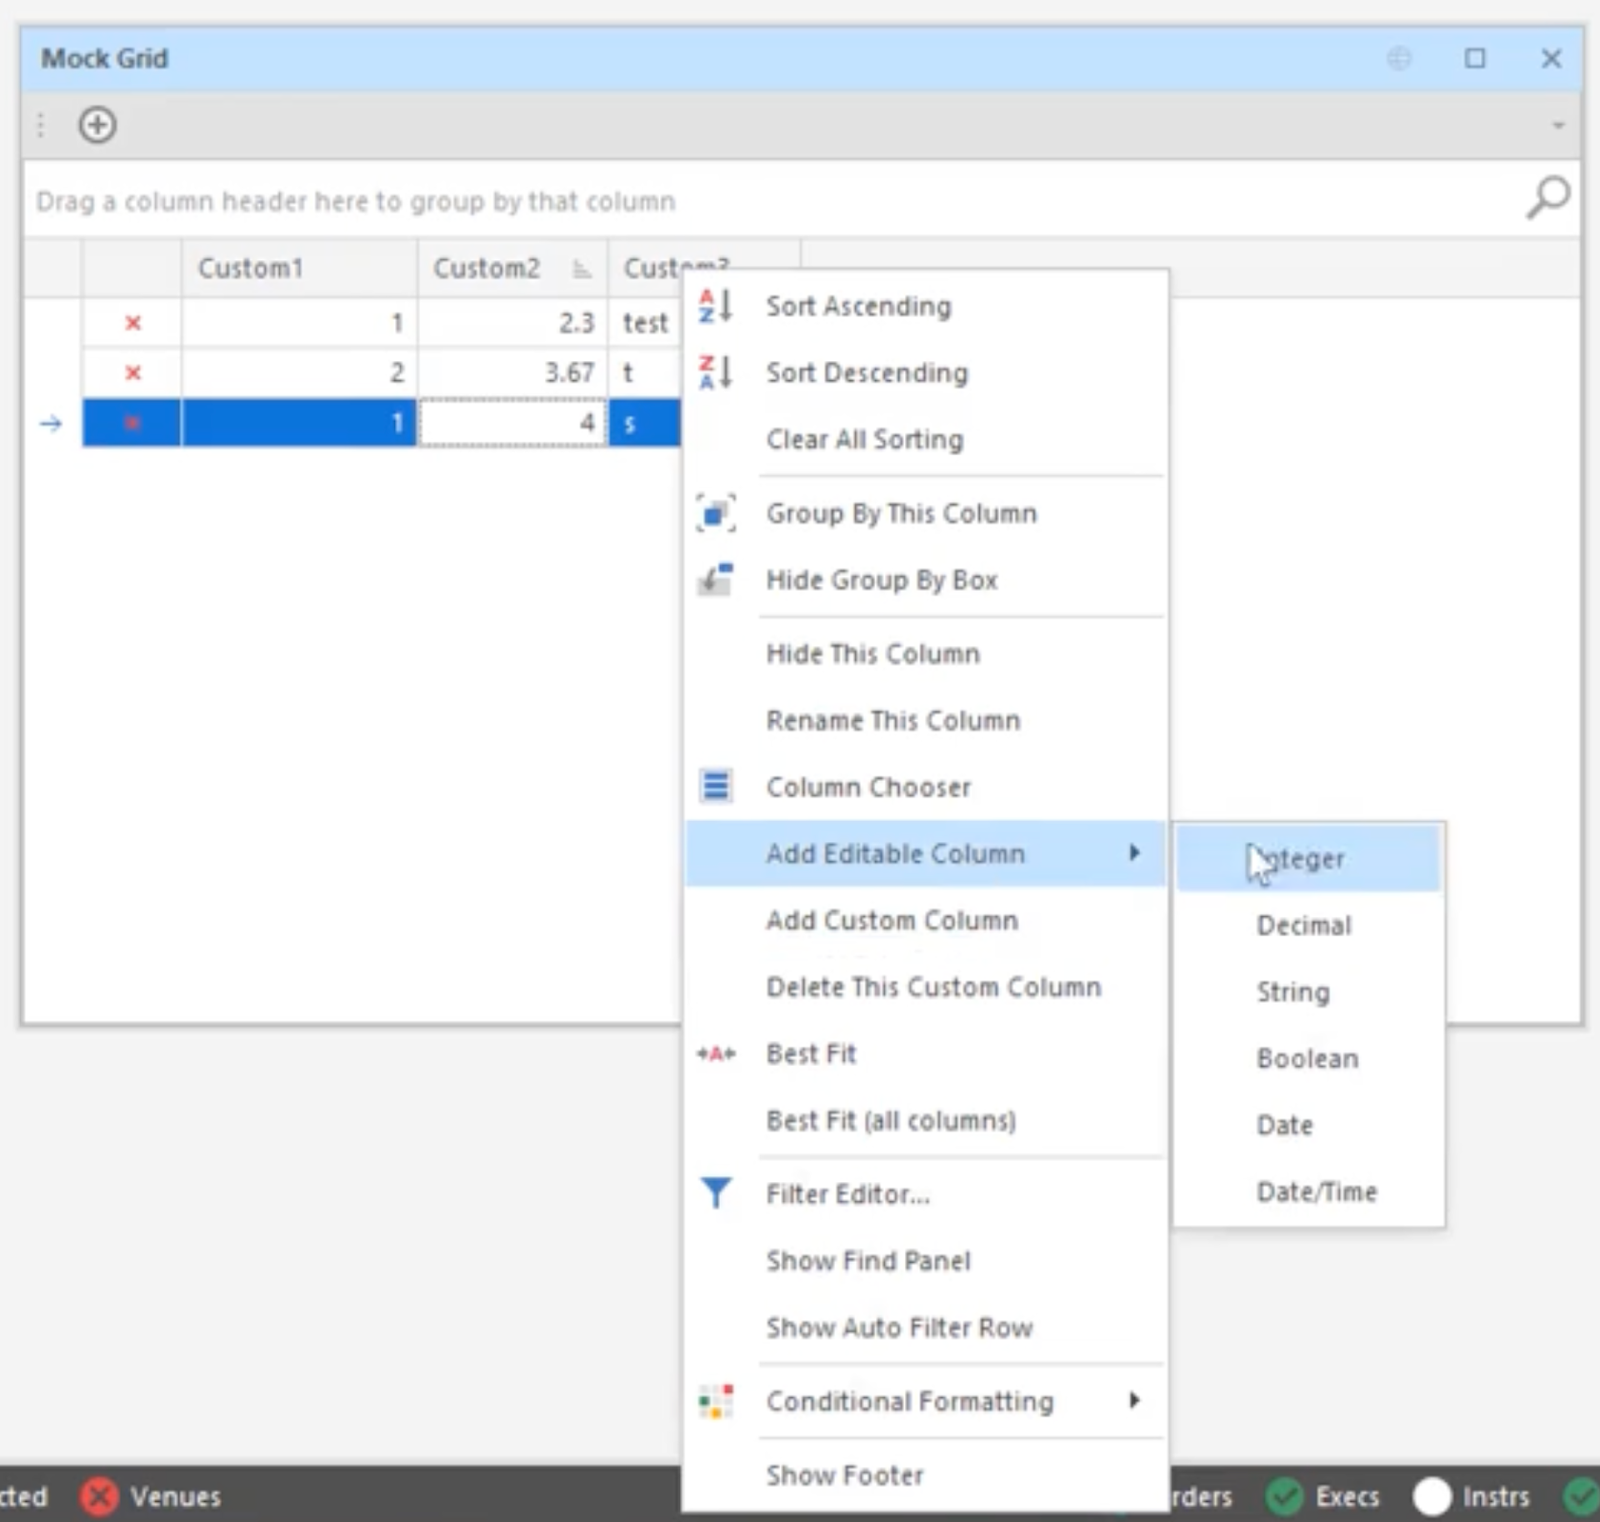
Task: Click the add (plus) toolbar icon
Action: pyautogui.click(x=97, y=125)
